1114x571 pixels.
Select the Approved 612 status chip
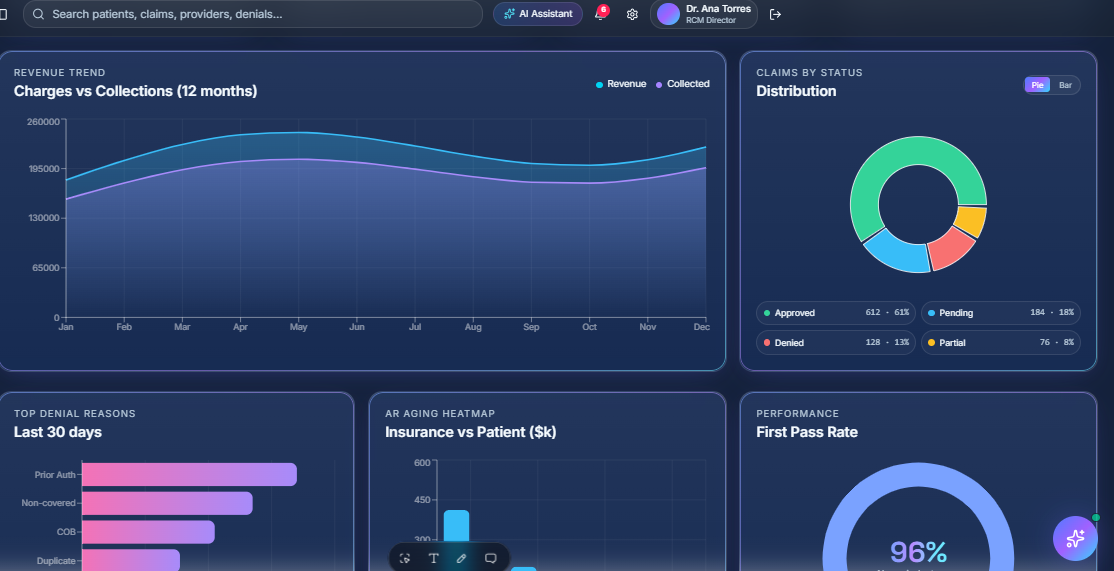click(x=836, y=312)
